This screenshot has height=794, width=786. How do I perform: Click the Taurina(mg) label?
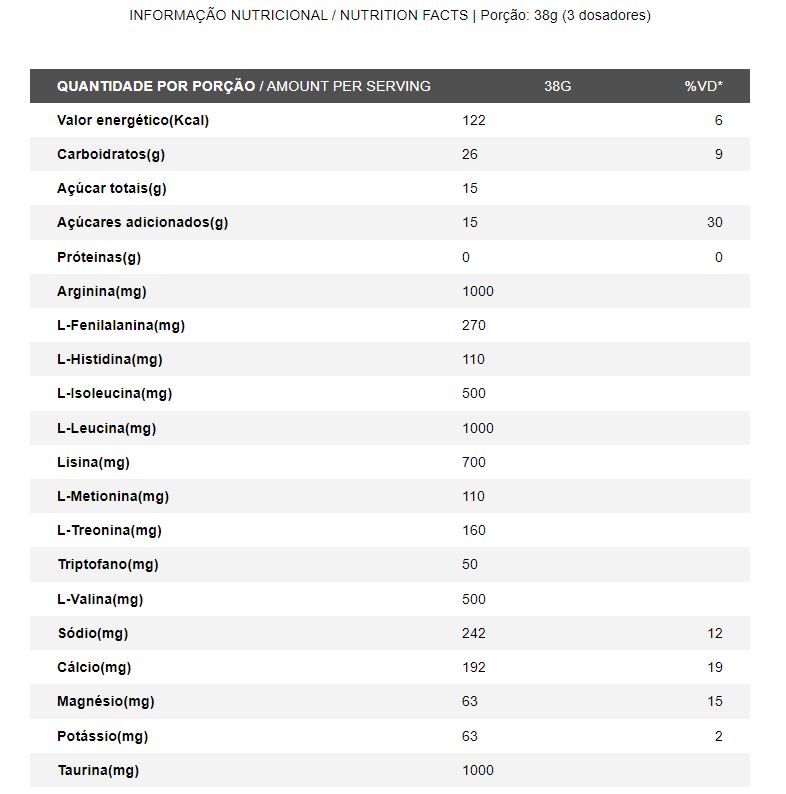pyautogui.click(x=98, y=770)
